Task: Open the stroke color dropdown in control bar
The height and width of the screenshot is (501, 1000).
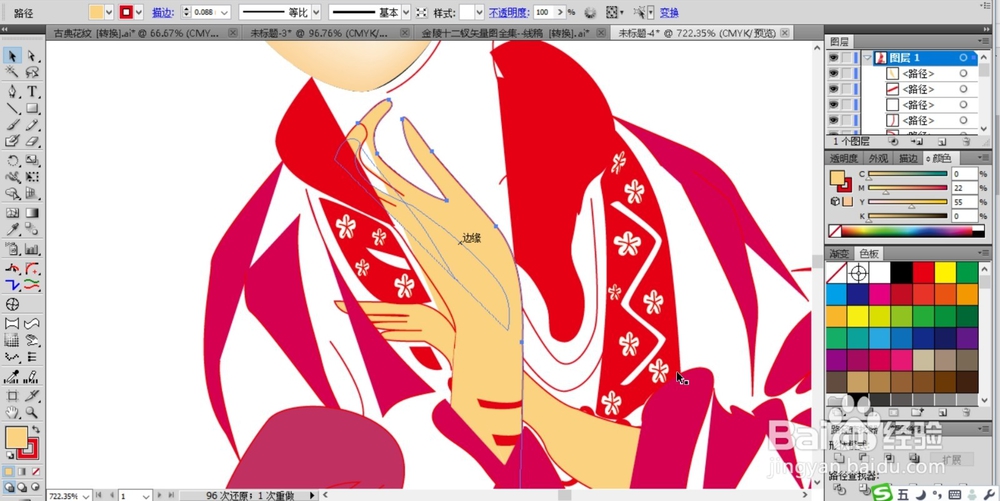Action: click(x=140, y=12)
